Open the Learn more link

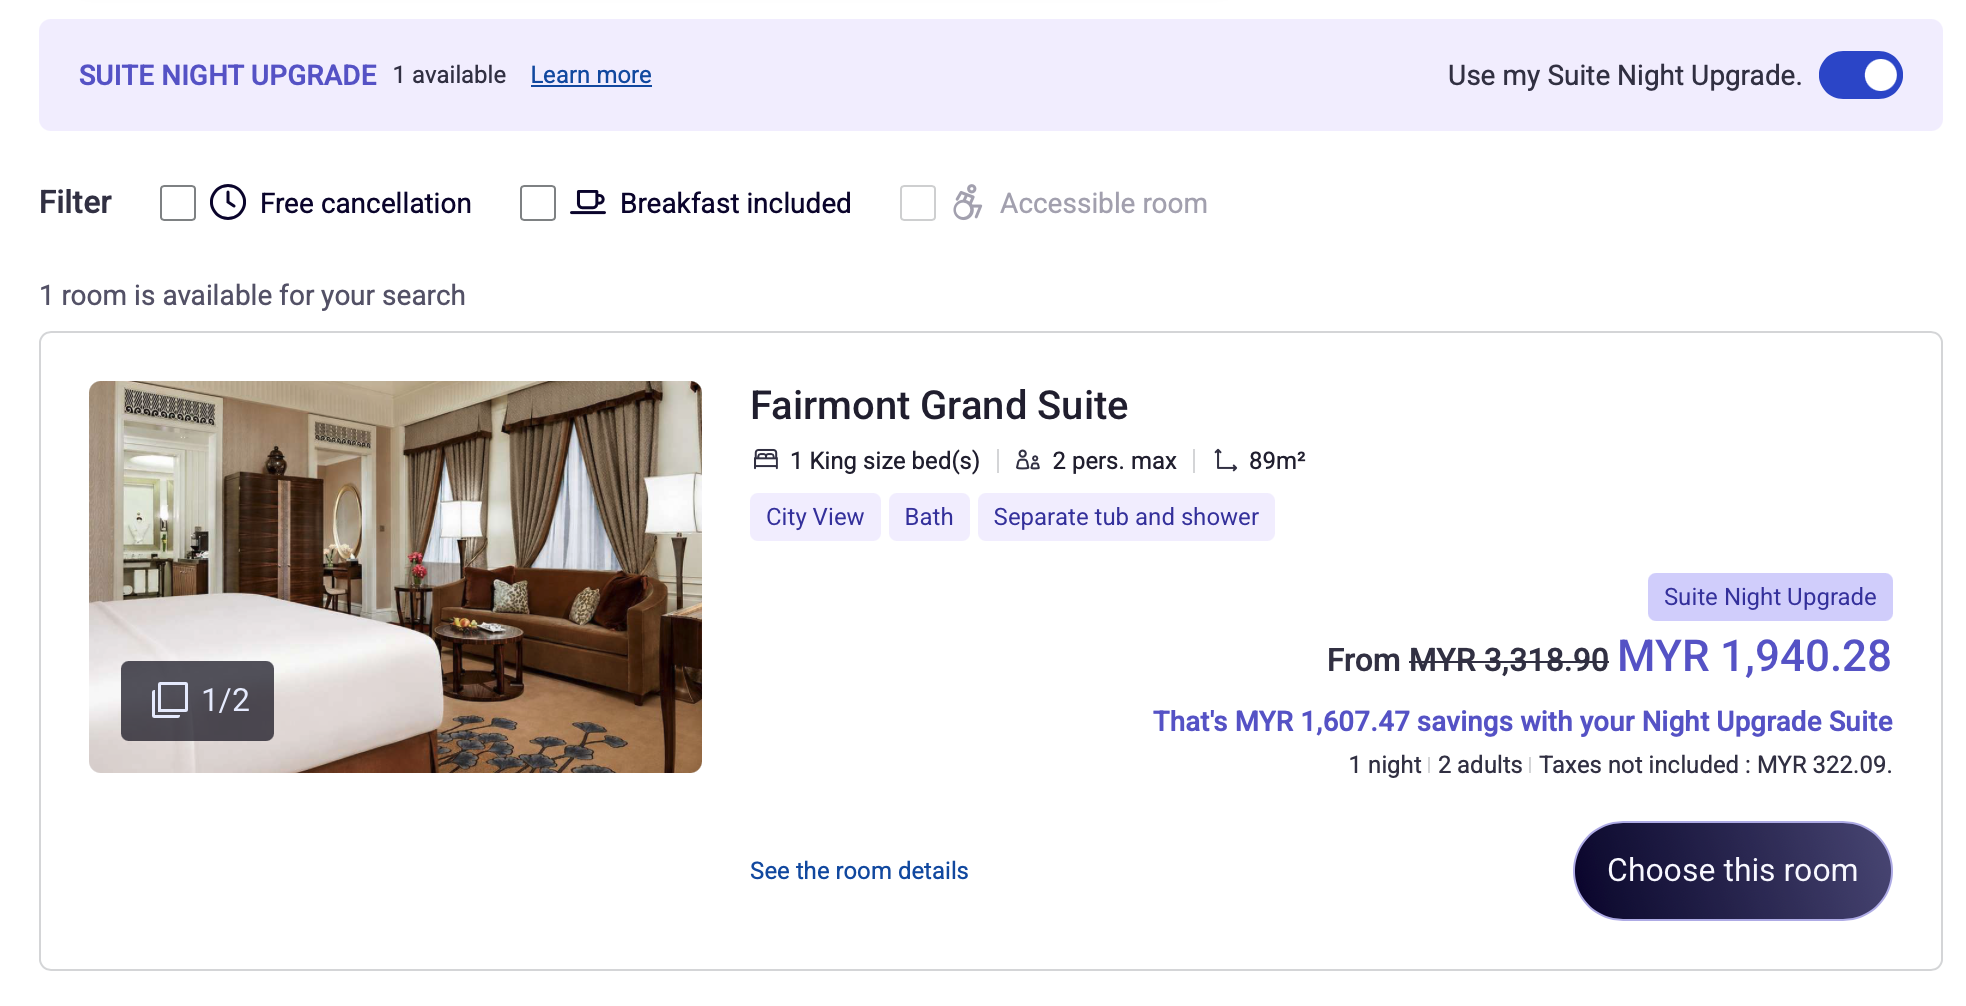[591, 75]
